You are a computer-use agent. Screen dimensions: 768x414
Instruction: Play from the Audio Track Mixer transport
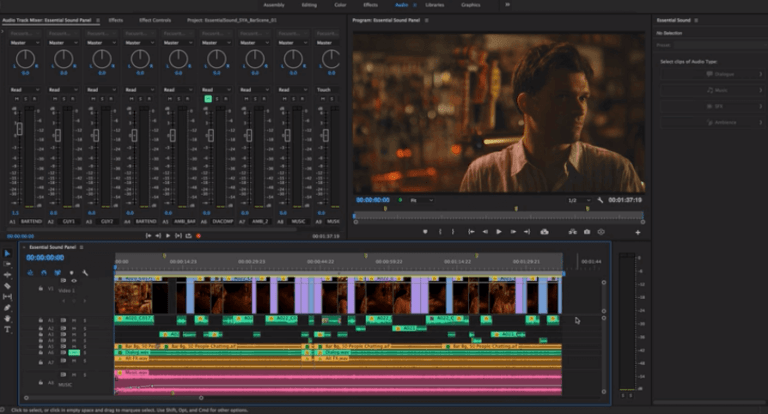pos(168,236)
